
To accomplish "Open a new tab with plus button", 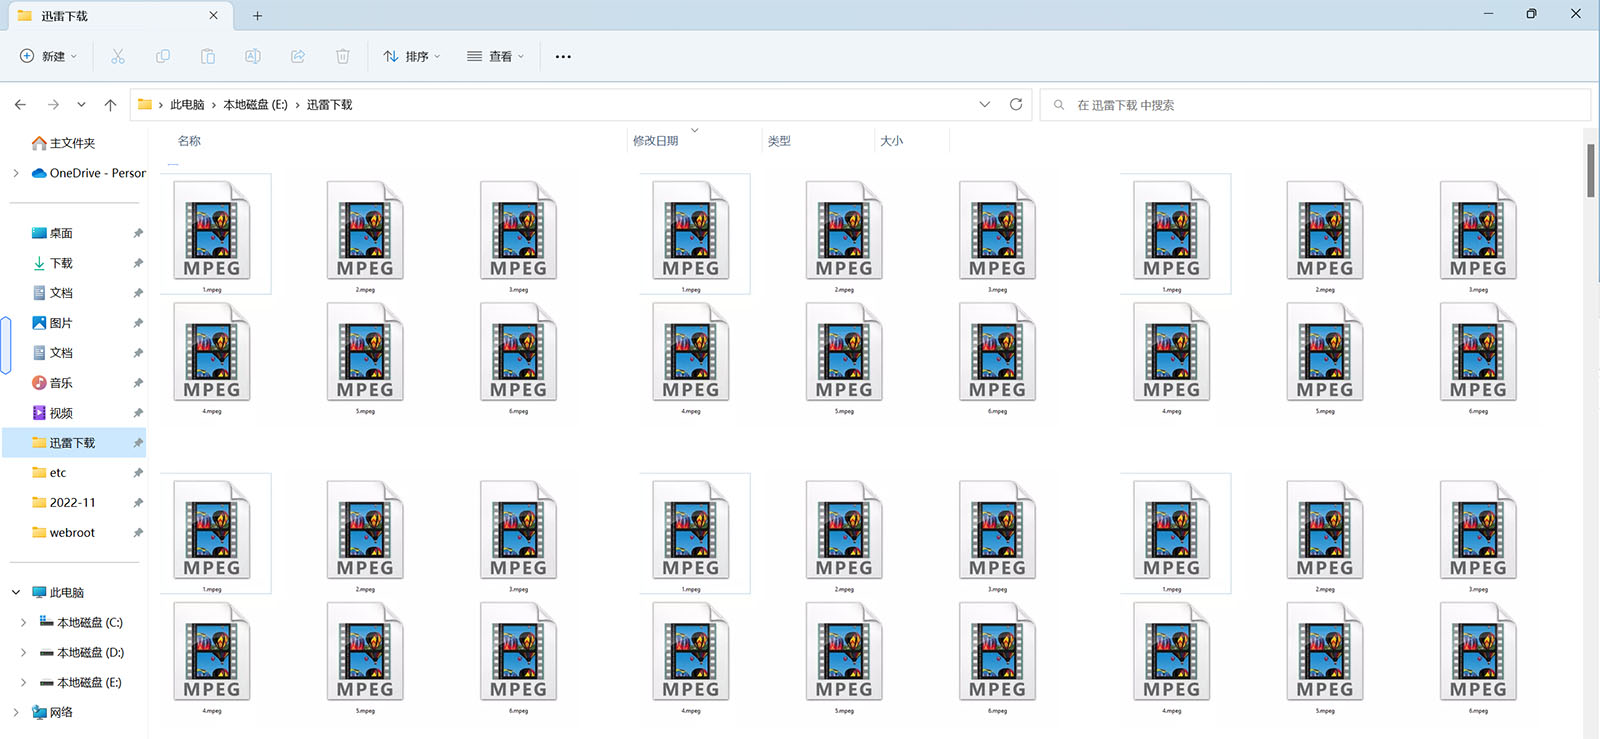I will (x=257, y=16).
